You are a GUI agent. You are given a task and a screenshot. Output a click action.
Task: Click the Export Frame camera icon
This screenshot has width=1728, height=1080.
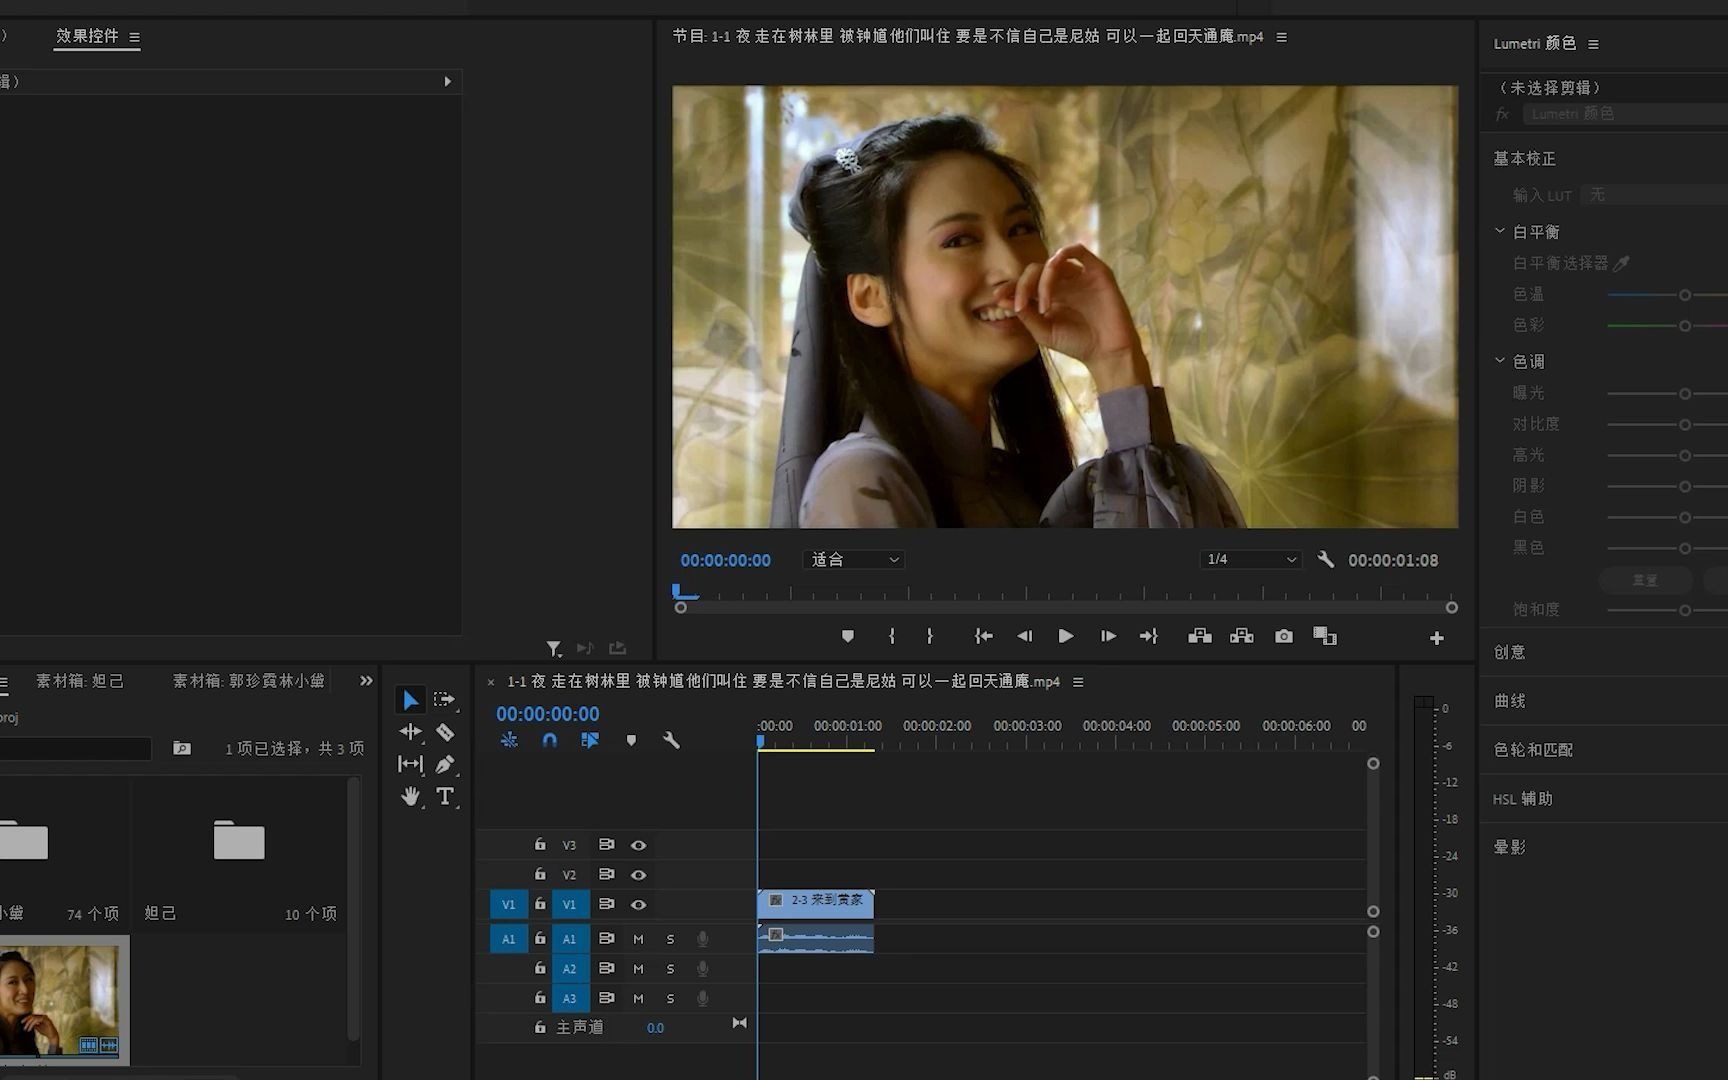[x=1284, y=636]
